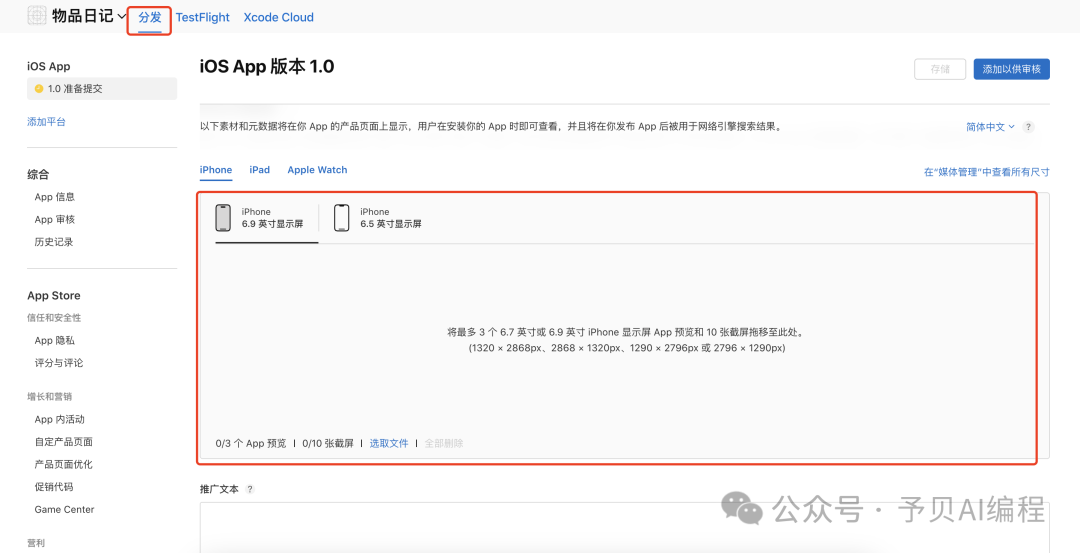Click the 添加平台 link
Viewport: 1080px width, 553px height.
pos(46,122)
